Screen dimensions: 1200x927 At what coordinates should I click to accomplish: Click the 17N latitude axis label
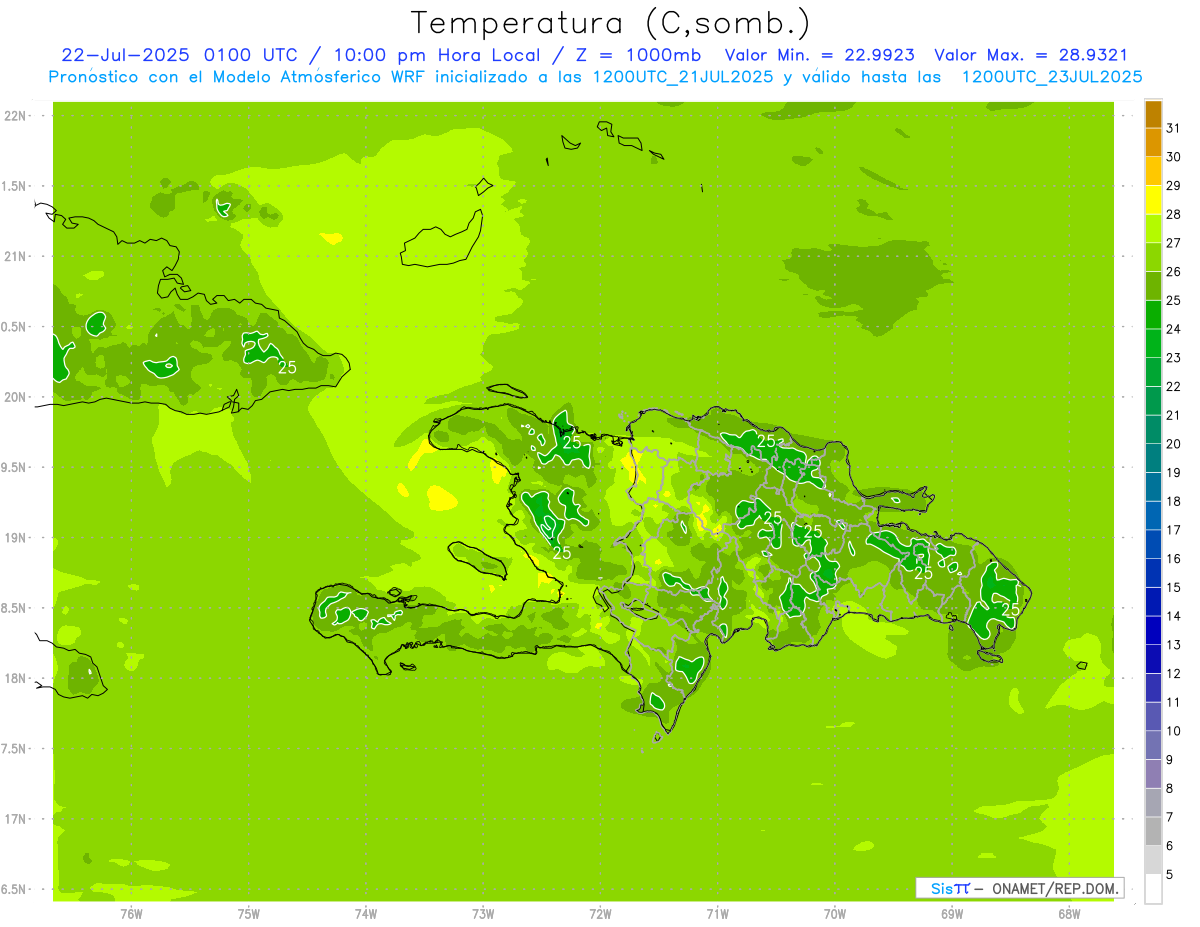pyautogui.click(x=15, y=819)
